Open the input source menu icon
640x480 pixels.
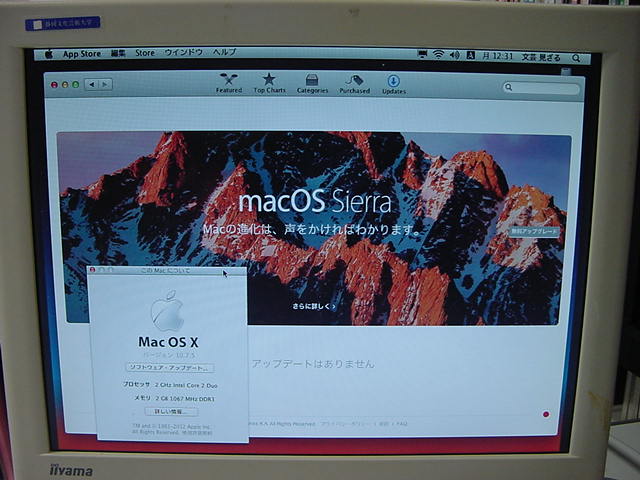(470, 55)
